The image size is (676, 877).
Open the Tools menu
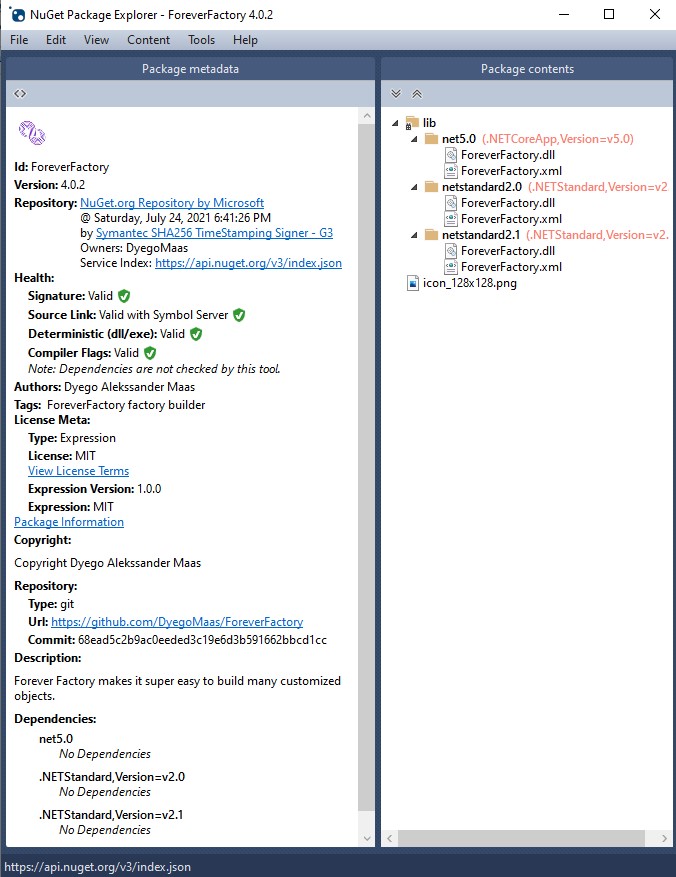coord(201,40)
